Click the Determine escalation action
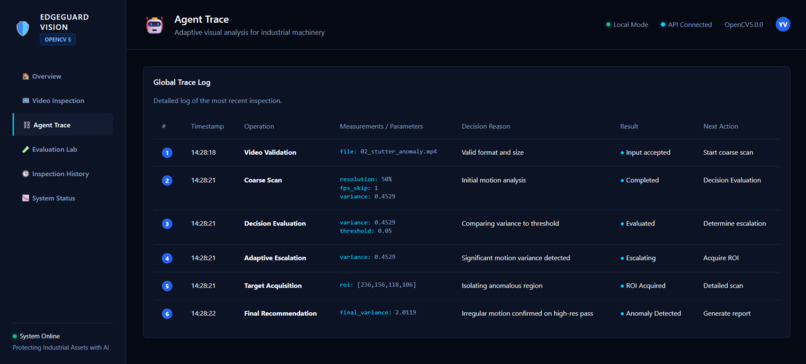806x364 pixels. [735, 224]
